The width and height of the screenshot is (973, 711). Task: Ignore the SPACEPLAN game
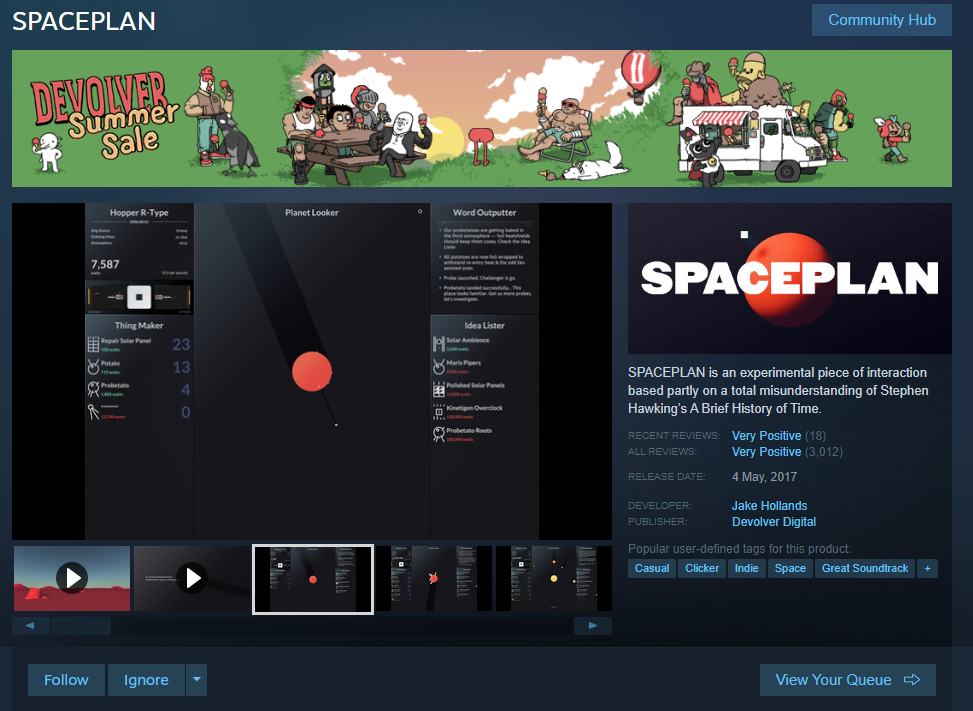pyautogui.click(x=146, y=680)
